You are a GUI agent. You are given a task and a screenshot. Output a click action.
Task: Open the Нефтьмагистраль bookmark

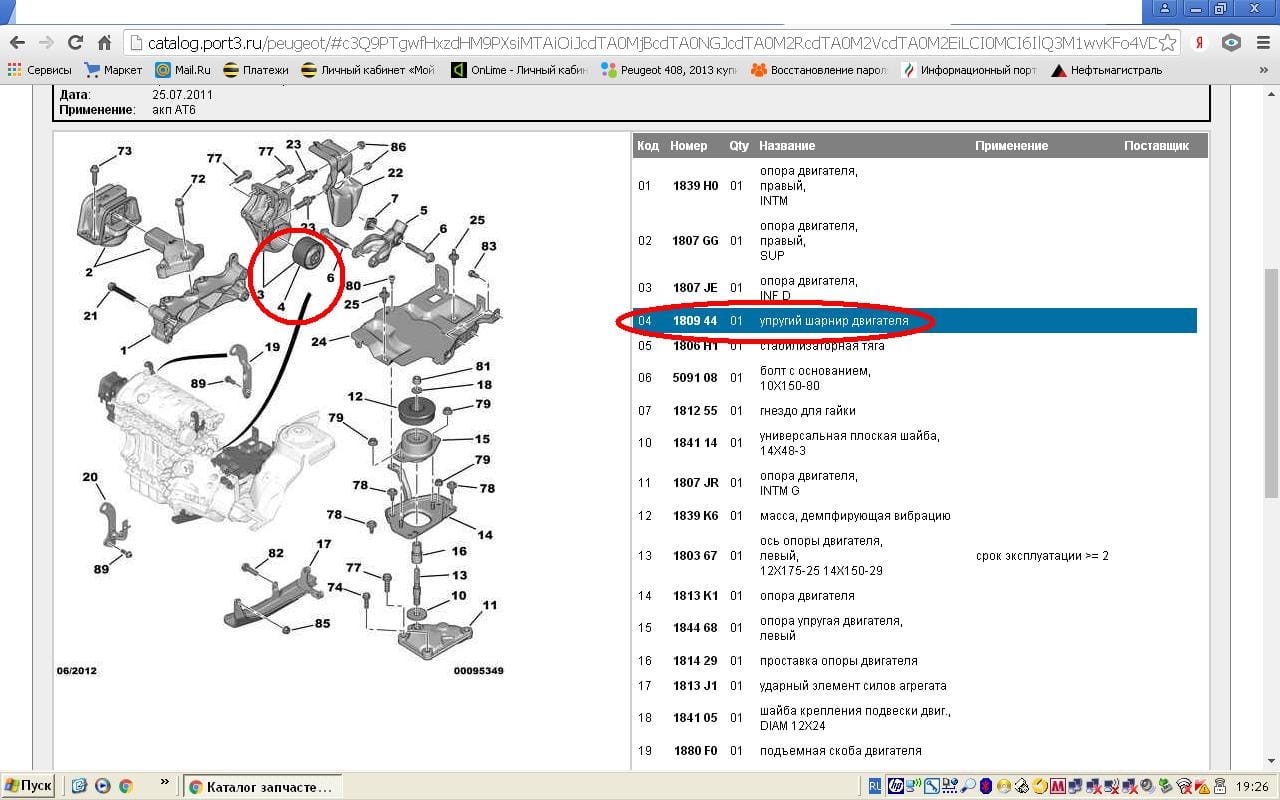tap(1107, 70)
